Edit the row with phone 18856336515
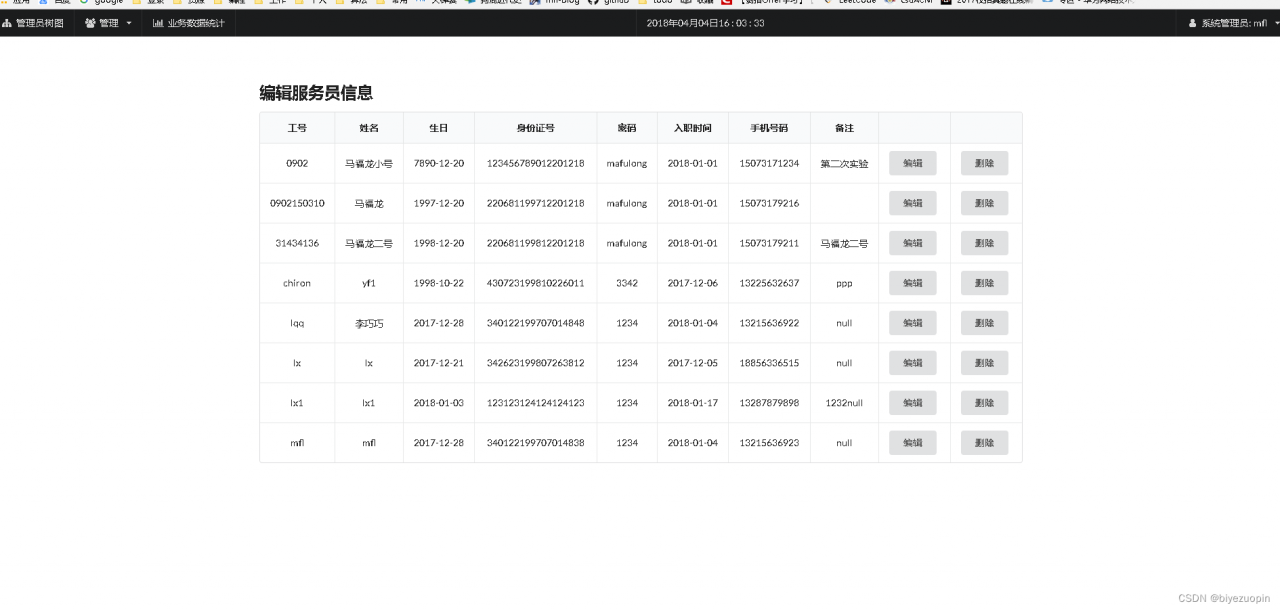This screenshot has height=610, width=1280. pos(913,363)
